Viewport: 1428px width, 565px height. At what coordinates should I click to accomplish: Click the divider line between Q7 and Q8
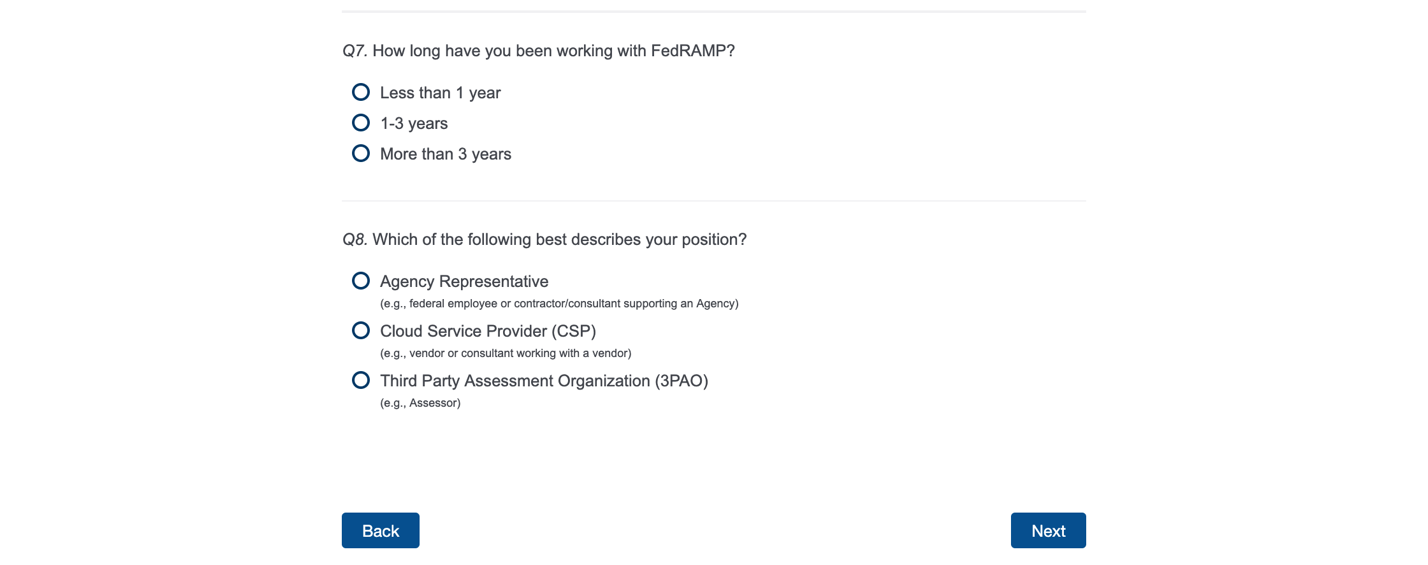tap(713, 201)
